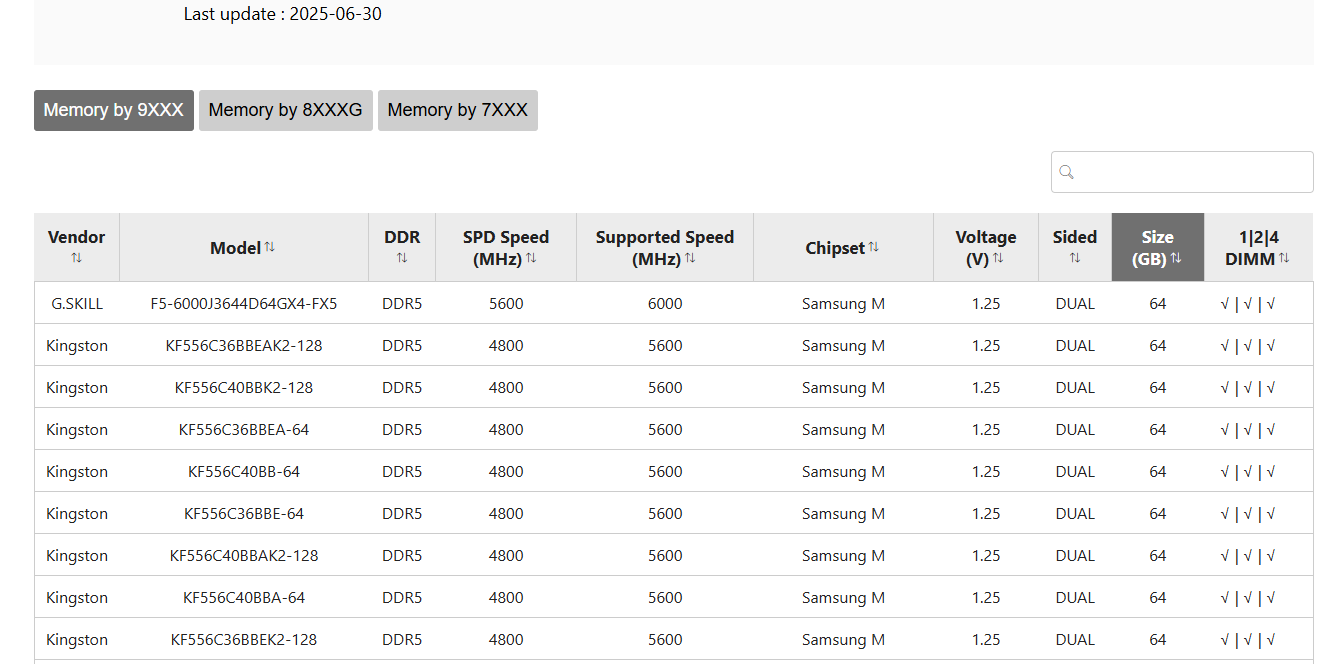Select the KF556C36BBEK2-128 table row
This screenshot has height=664, width=1330.
click(244, 640)
